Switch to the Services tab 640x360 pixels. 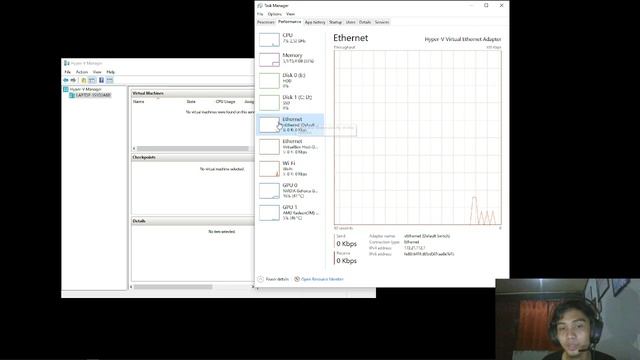click(382, 22)
